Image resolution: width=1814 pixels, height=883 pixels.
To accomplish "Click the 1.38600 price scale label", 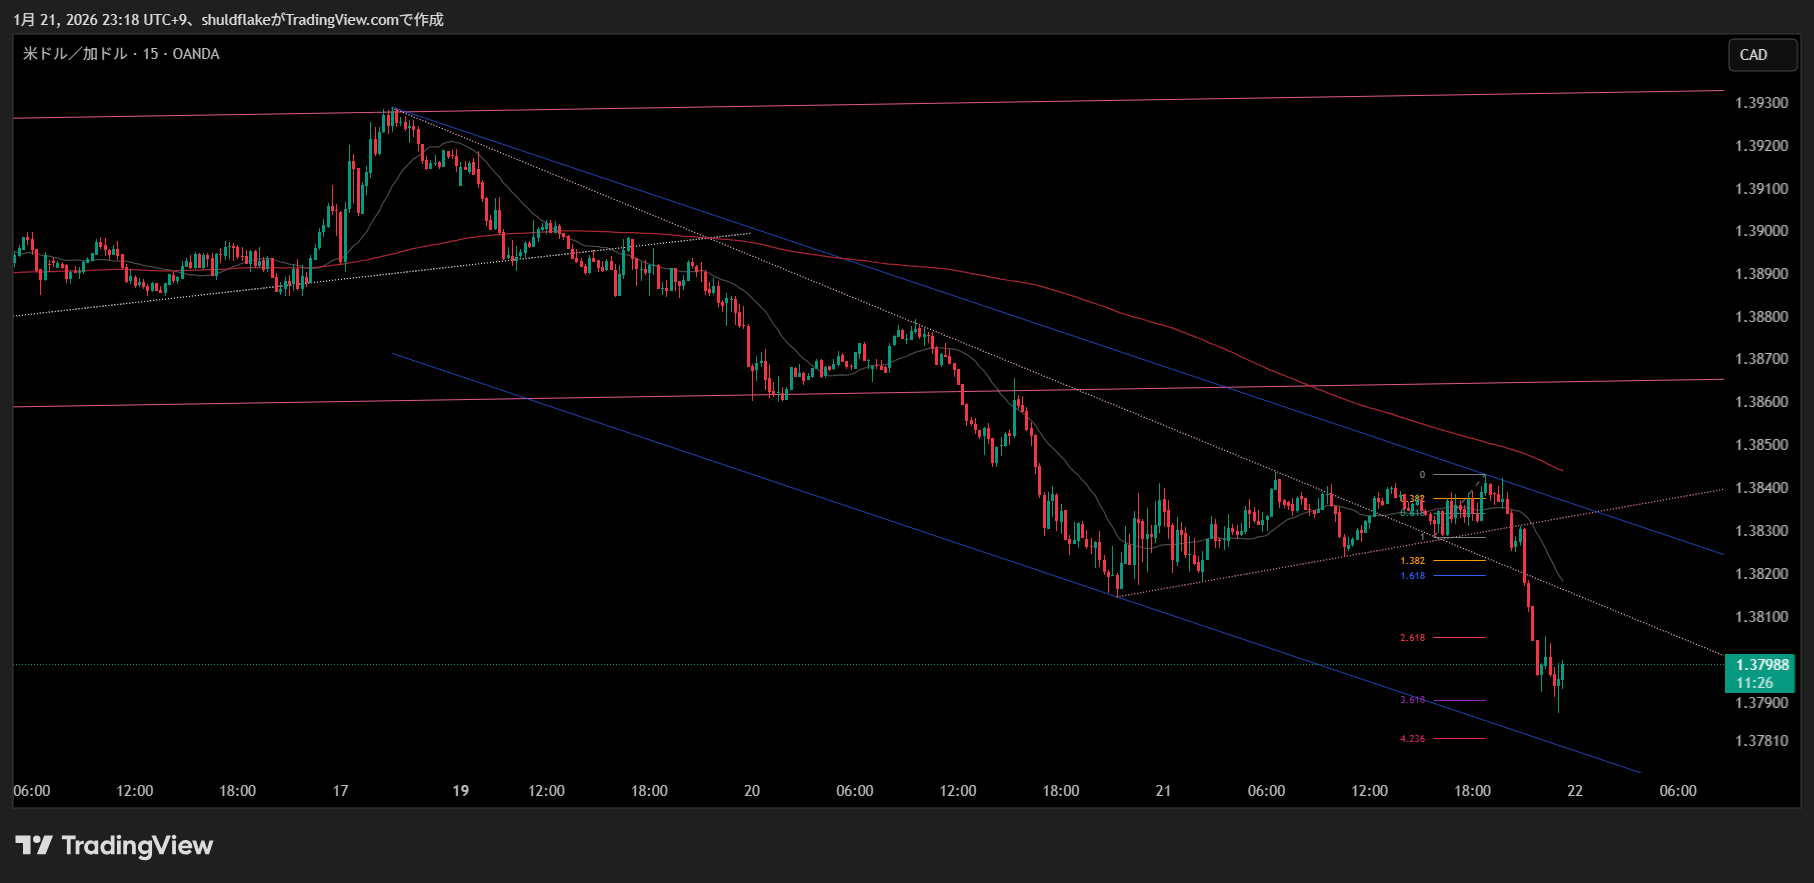I will click(1761, 402).
